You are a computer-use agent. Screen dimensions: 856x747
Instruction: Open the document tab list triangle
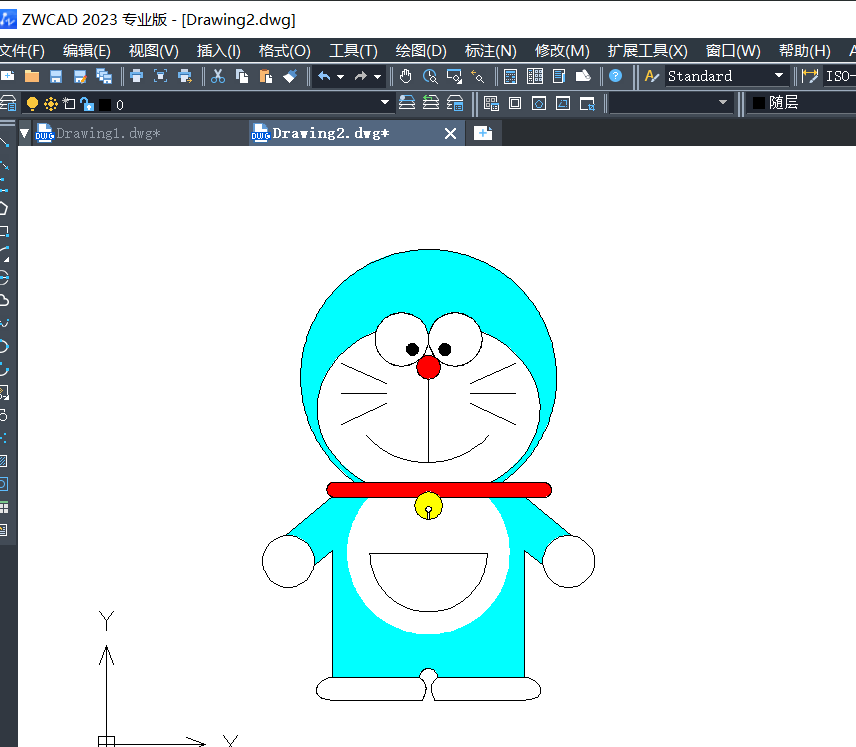pos(25,133)
